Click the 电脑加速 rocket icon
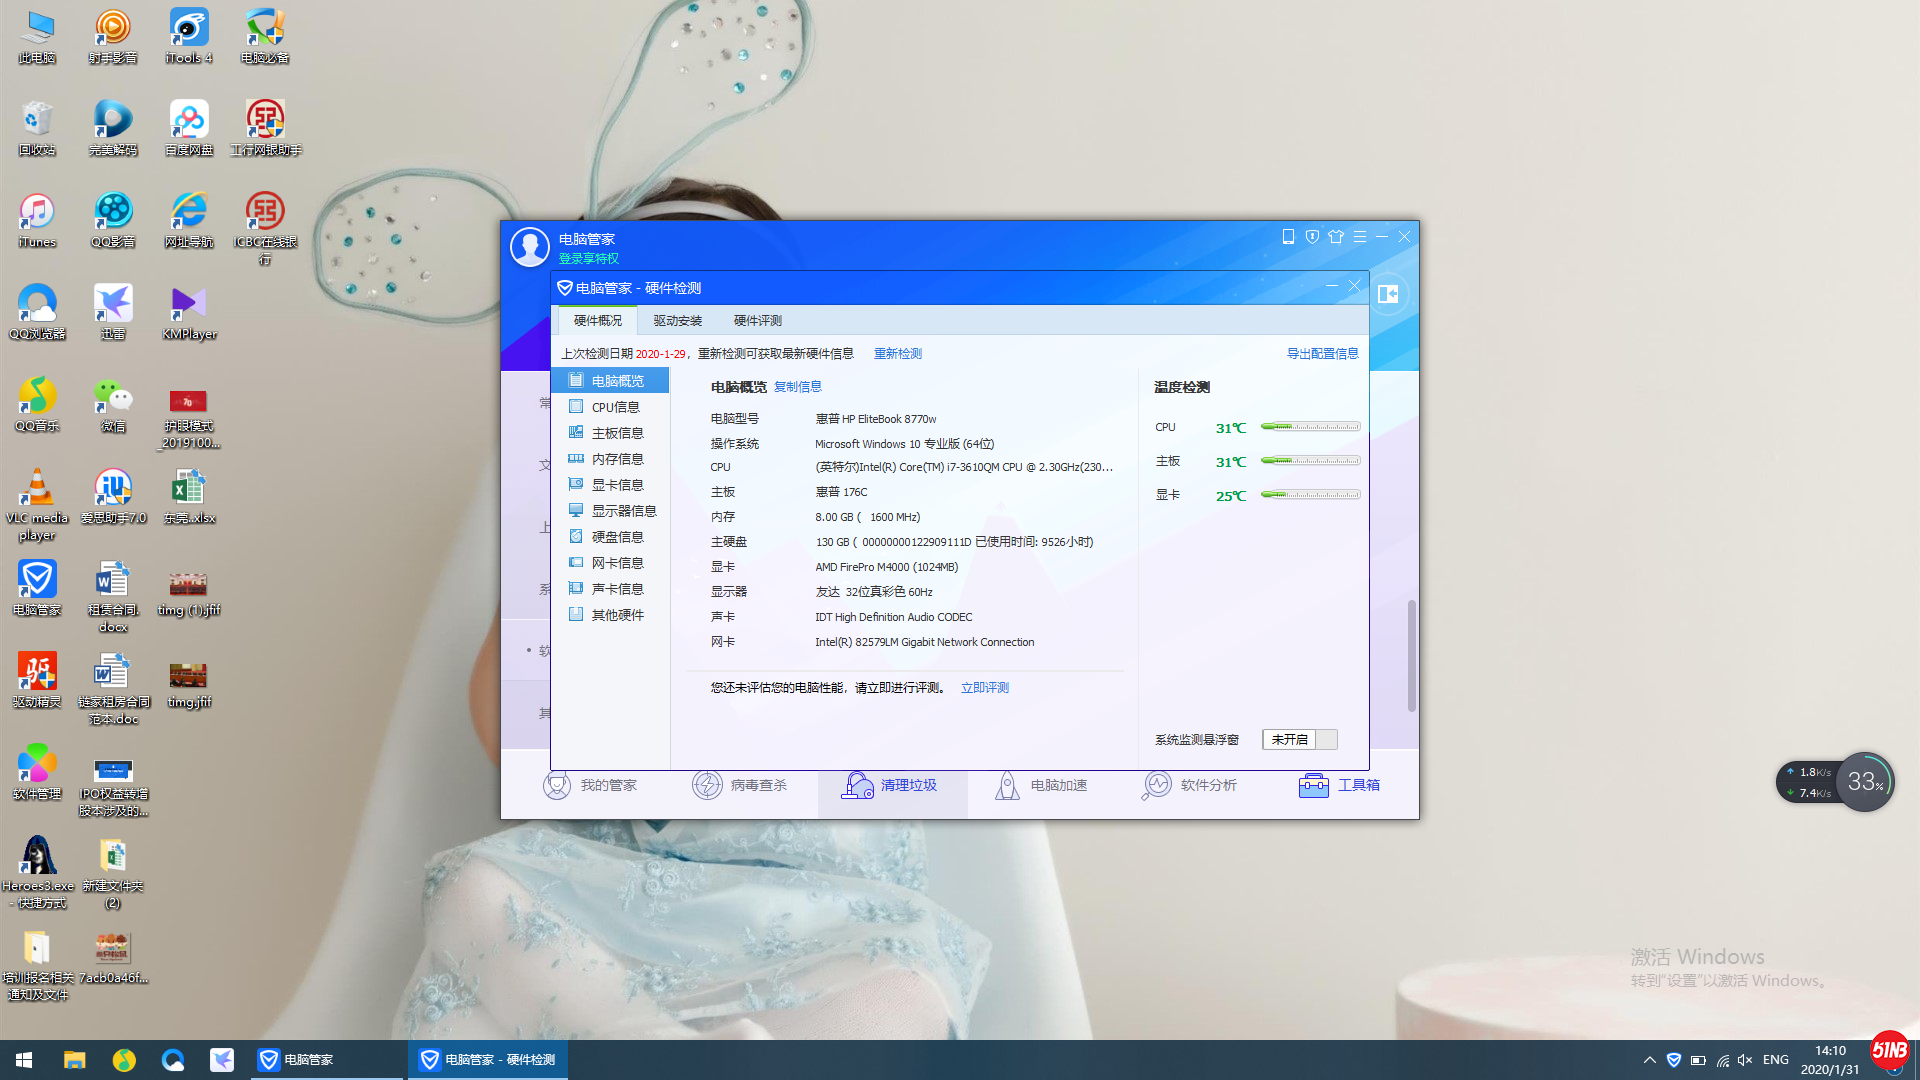Viewport: 1920px width, 1080px height. pyautogui.click(x=1007, y=786)
